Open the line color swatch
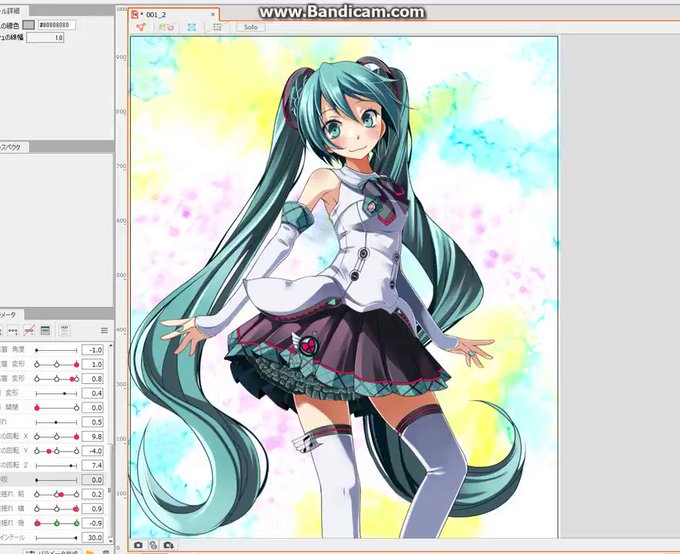 [x=29, y=25]
